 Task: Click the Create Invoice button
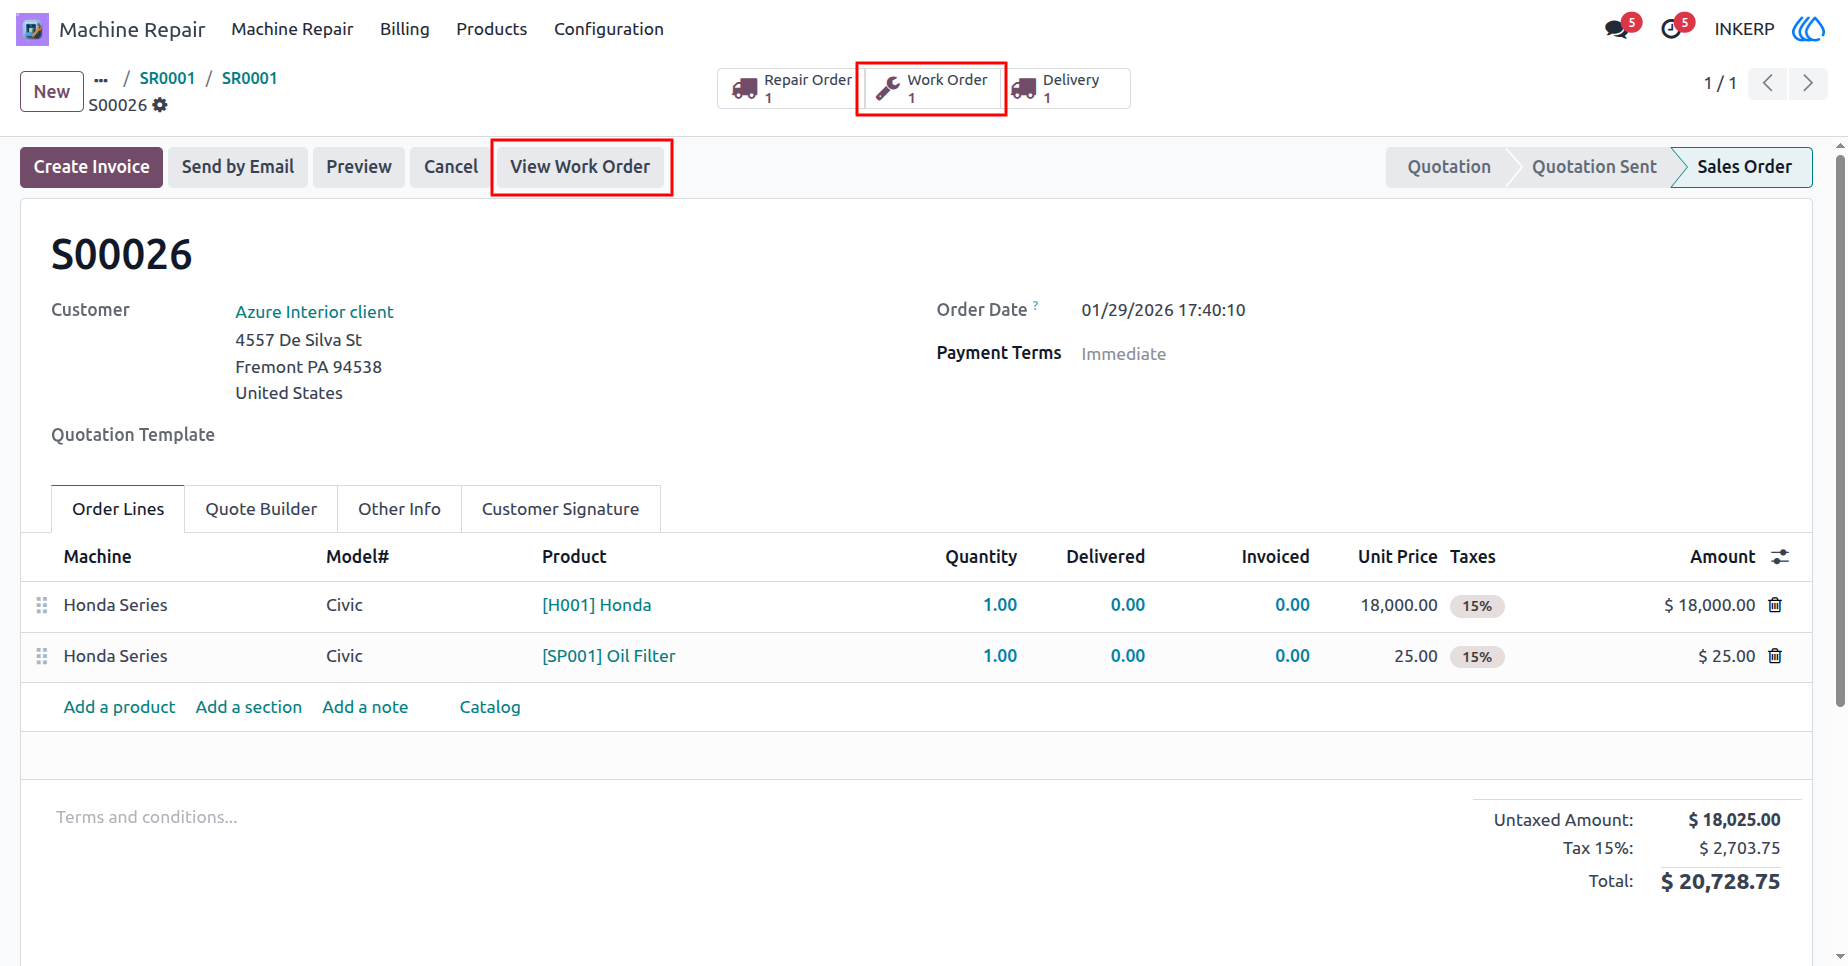point(91,167)
